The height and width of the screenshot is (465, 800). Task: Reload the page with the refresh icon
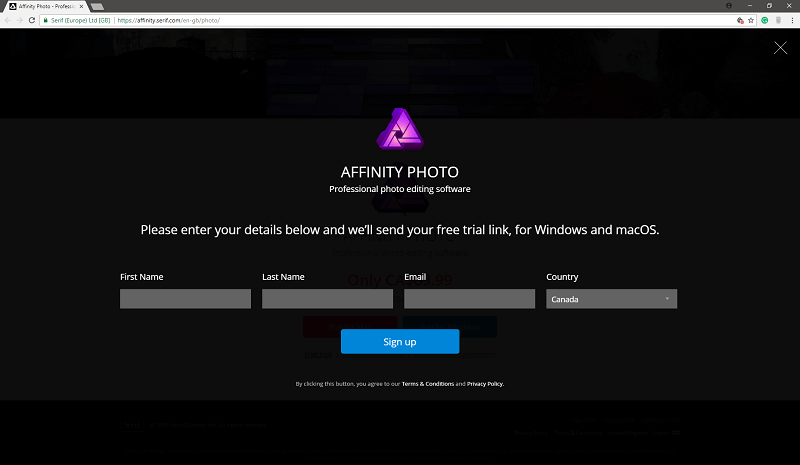tap(32, 20)
